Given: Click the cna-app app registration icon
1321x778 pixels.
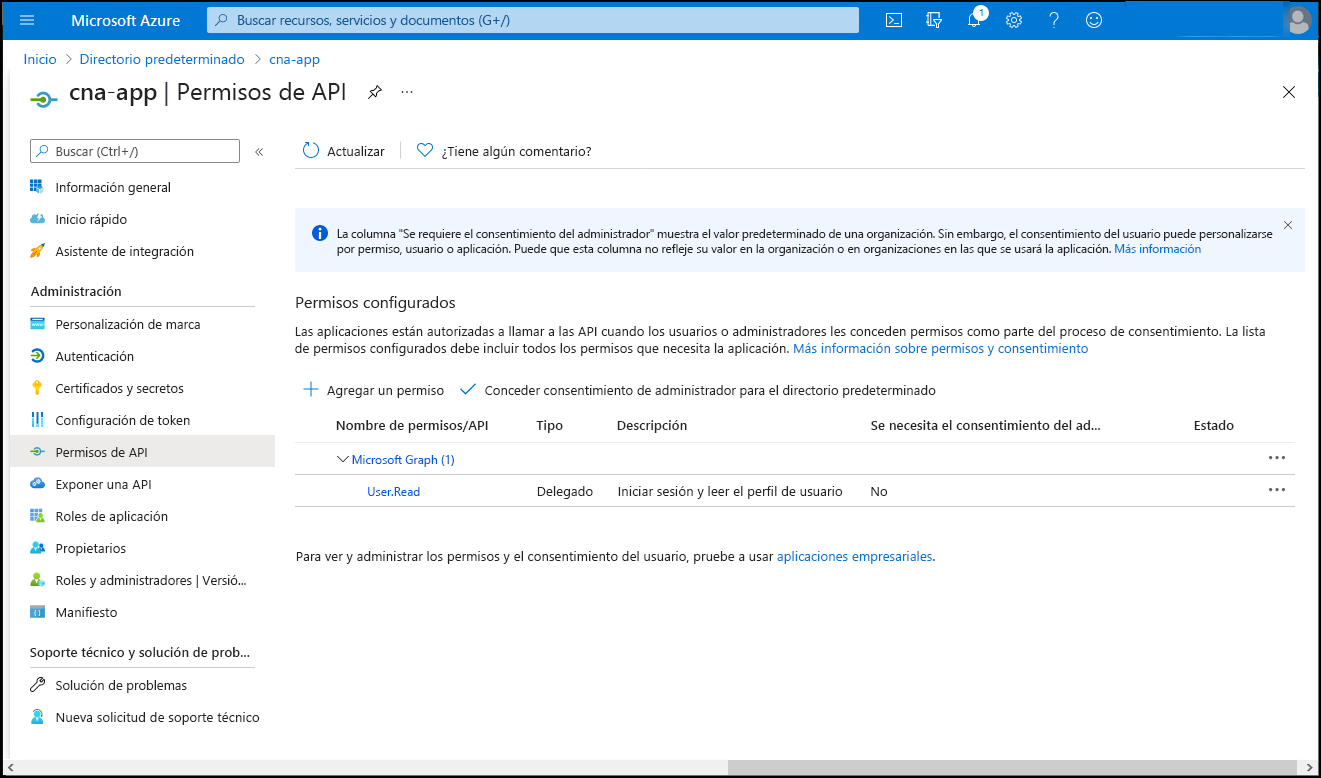Looking at the screenshot, I should coord(42,97).
